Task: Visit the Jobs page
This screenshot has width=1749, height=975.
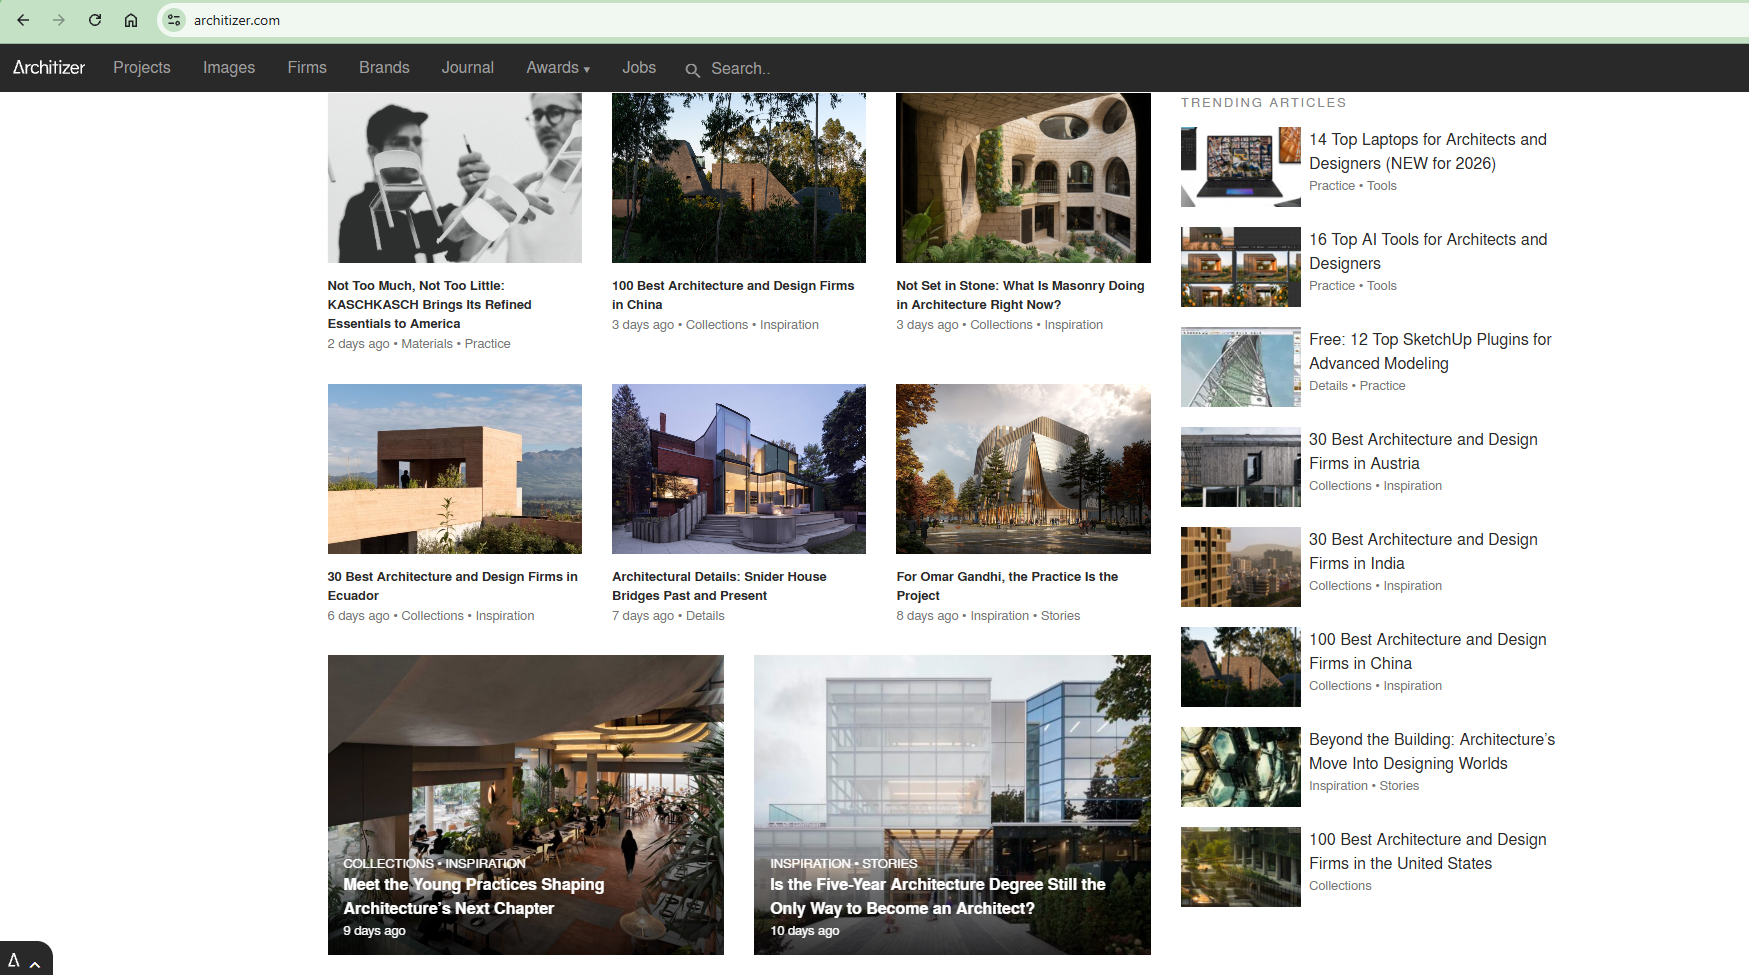Action: pyautogui.click(x=639, y=68)
